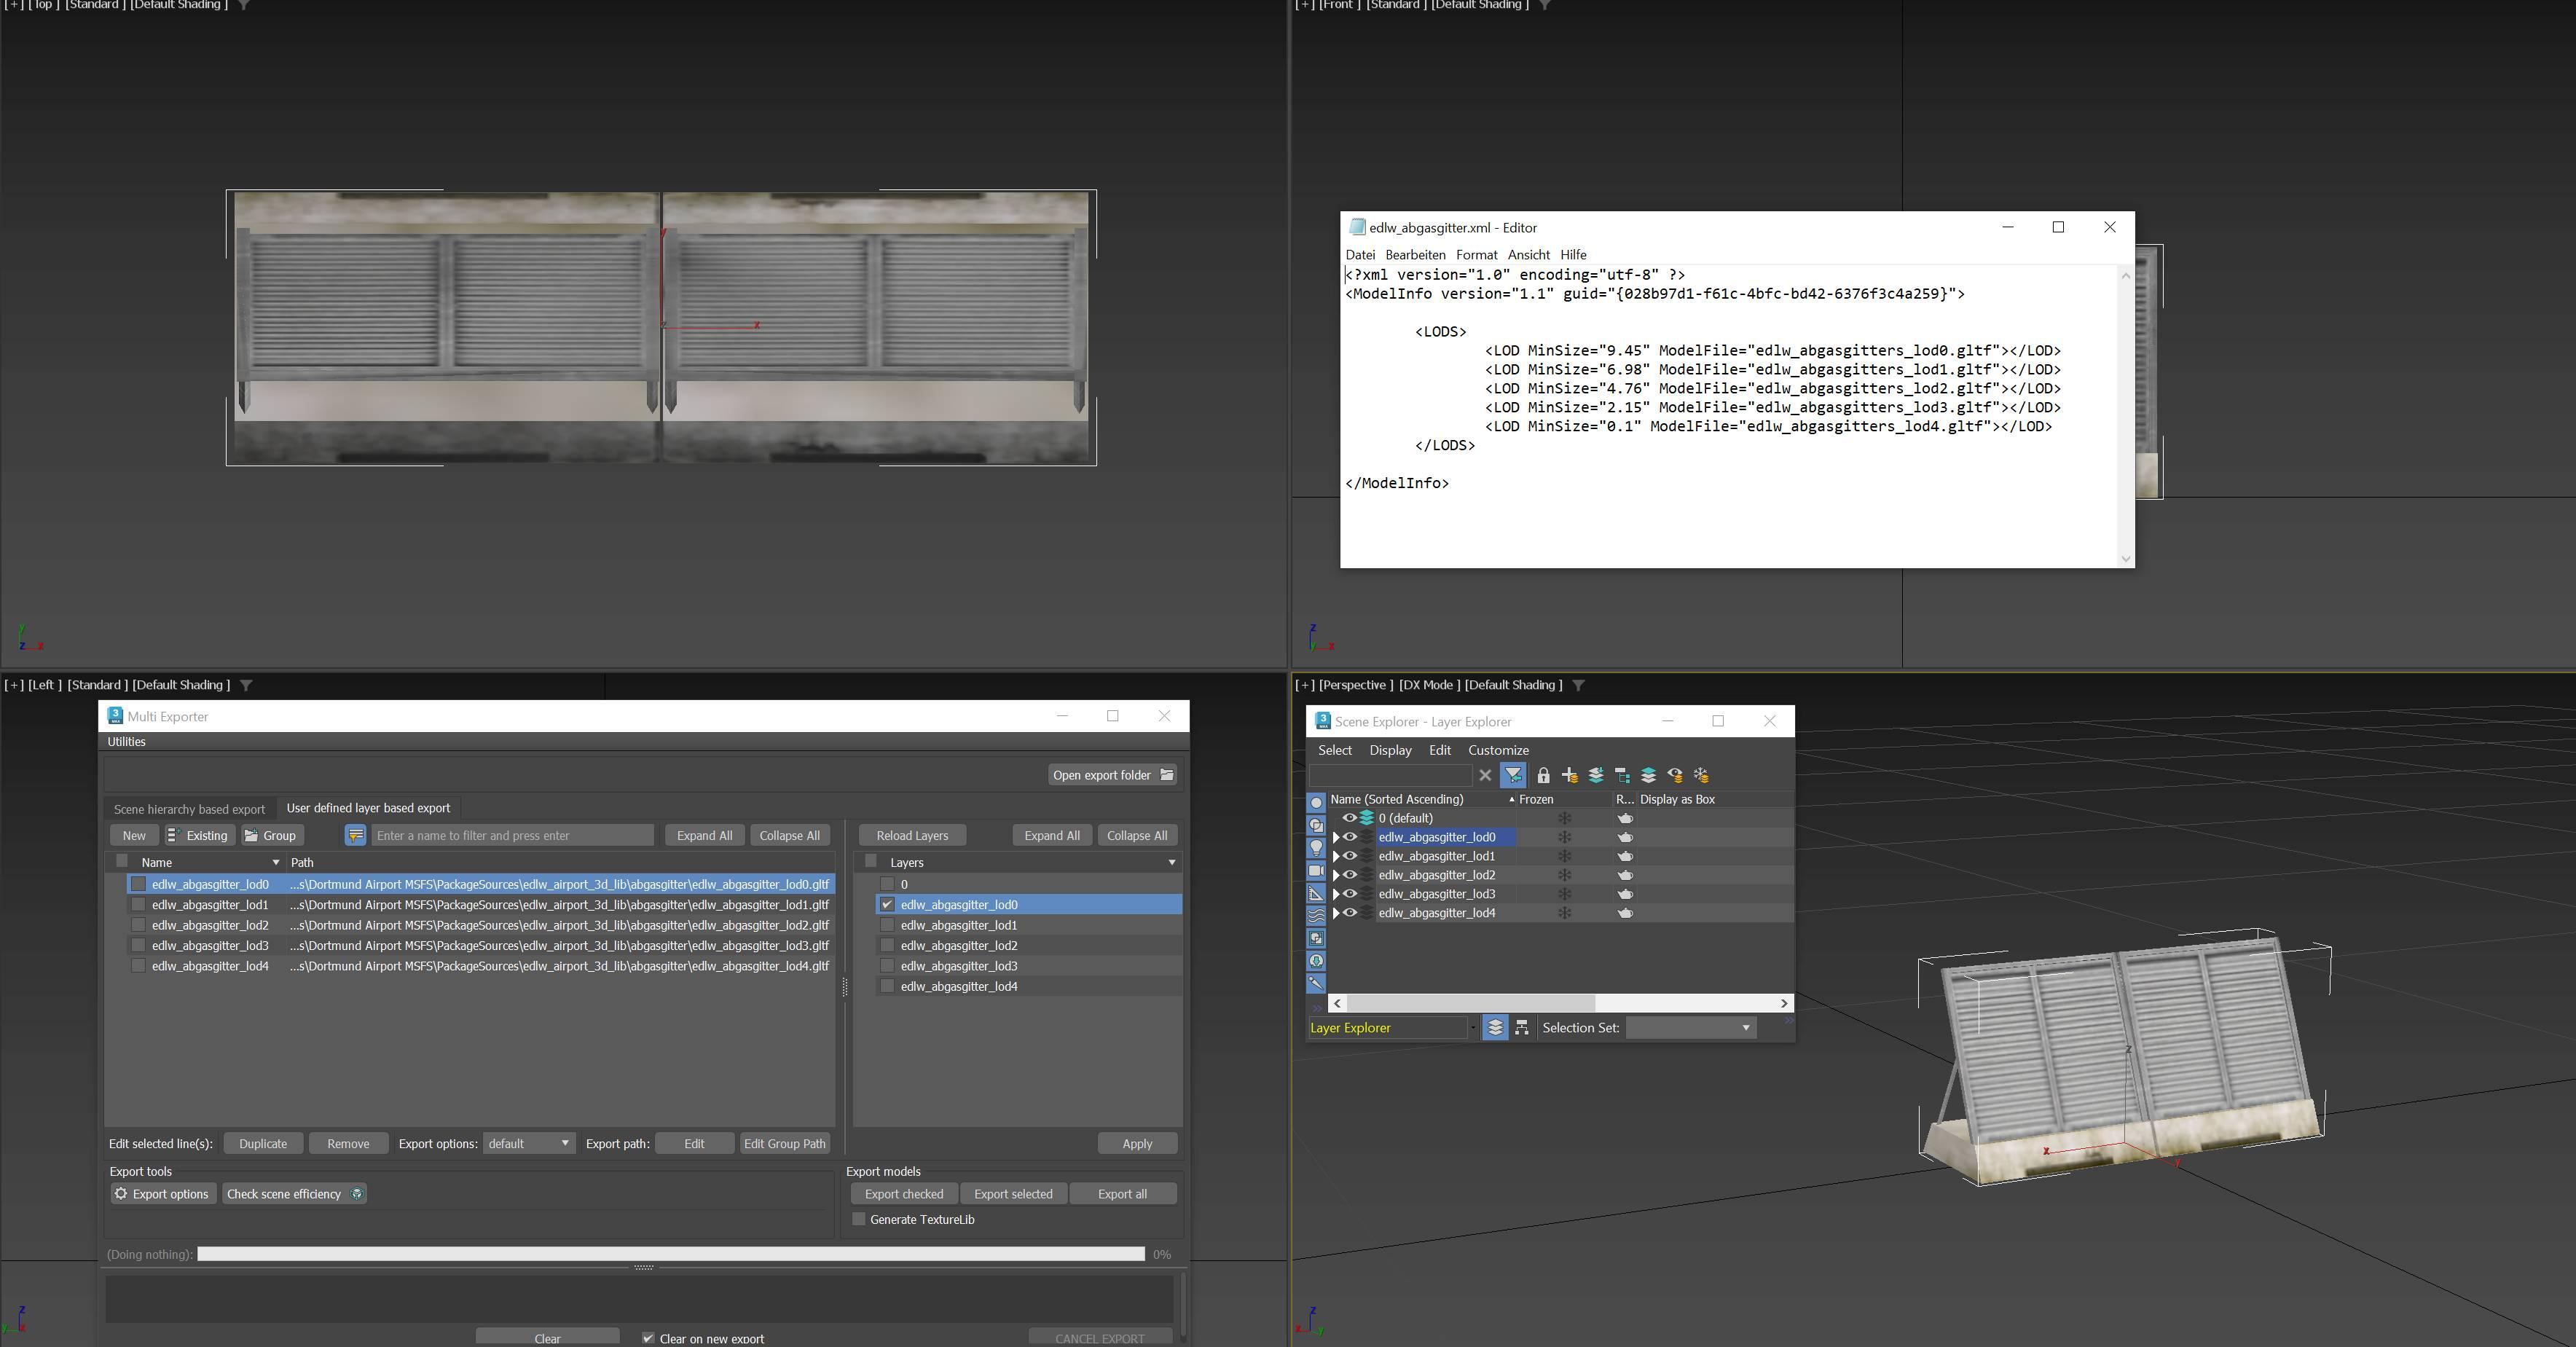Image resolution: width=2576 pixels, height=1347 pixels.
Task: Enable Generate TextureLib checkbox
Action: point(859,1219)
